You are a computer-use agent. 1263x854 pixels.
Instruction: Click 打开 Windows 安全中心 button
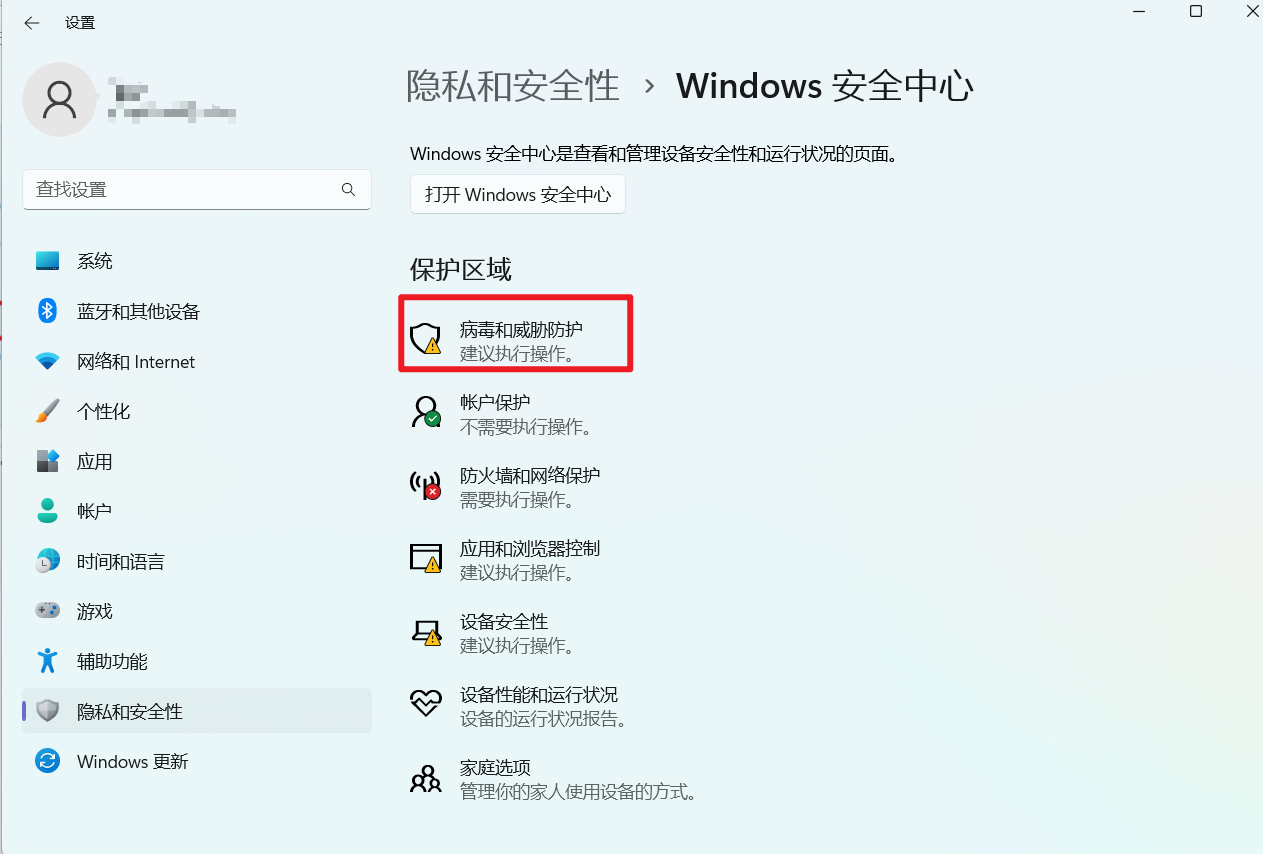click(518, 194)
